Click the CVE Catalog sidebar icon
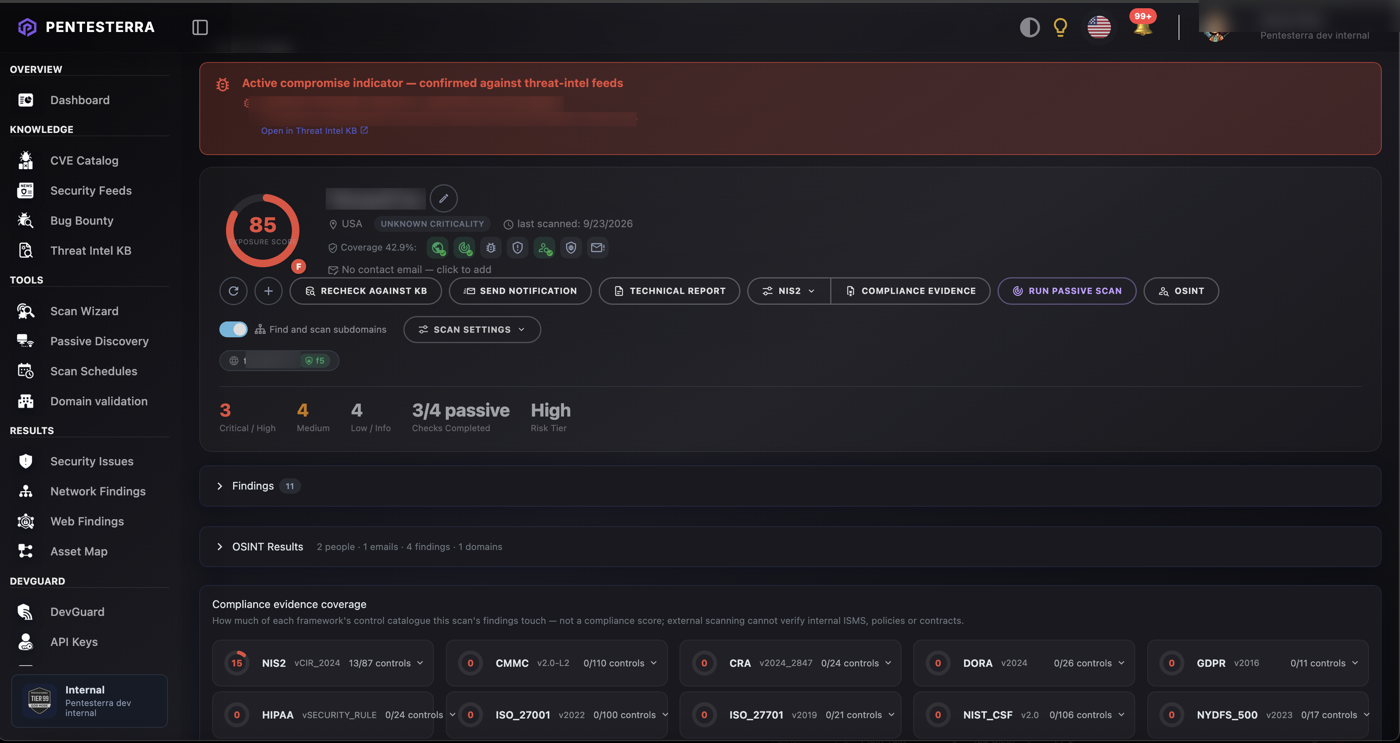 (x=26, y=160)
